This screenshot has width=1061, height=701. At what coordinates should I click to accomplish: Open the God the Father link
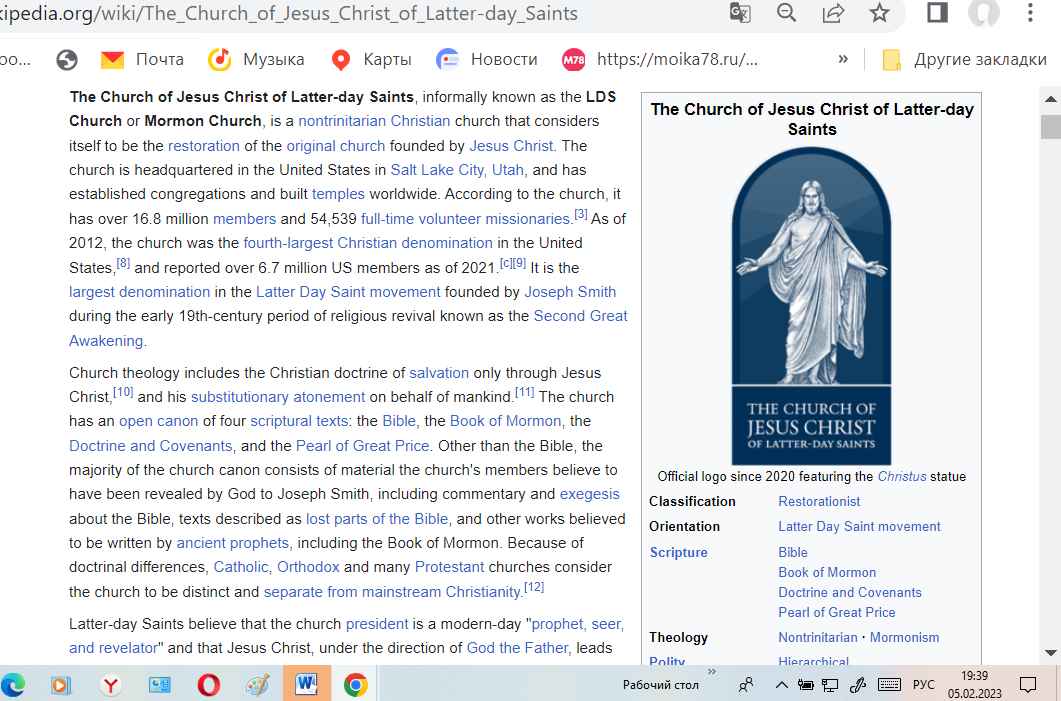click(x=517, y=648)
